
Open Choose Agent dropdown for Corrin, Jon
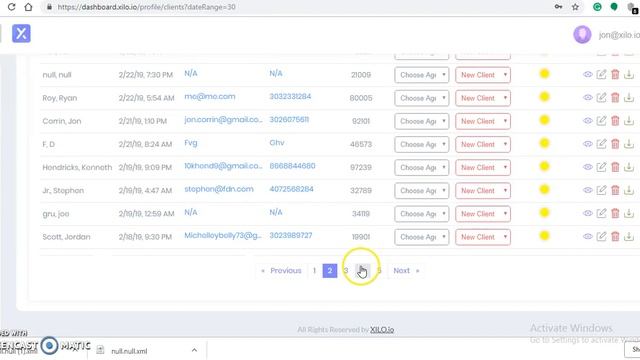coord(422,121)
